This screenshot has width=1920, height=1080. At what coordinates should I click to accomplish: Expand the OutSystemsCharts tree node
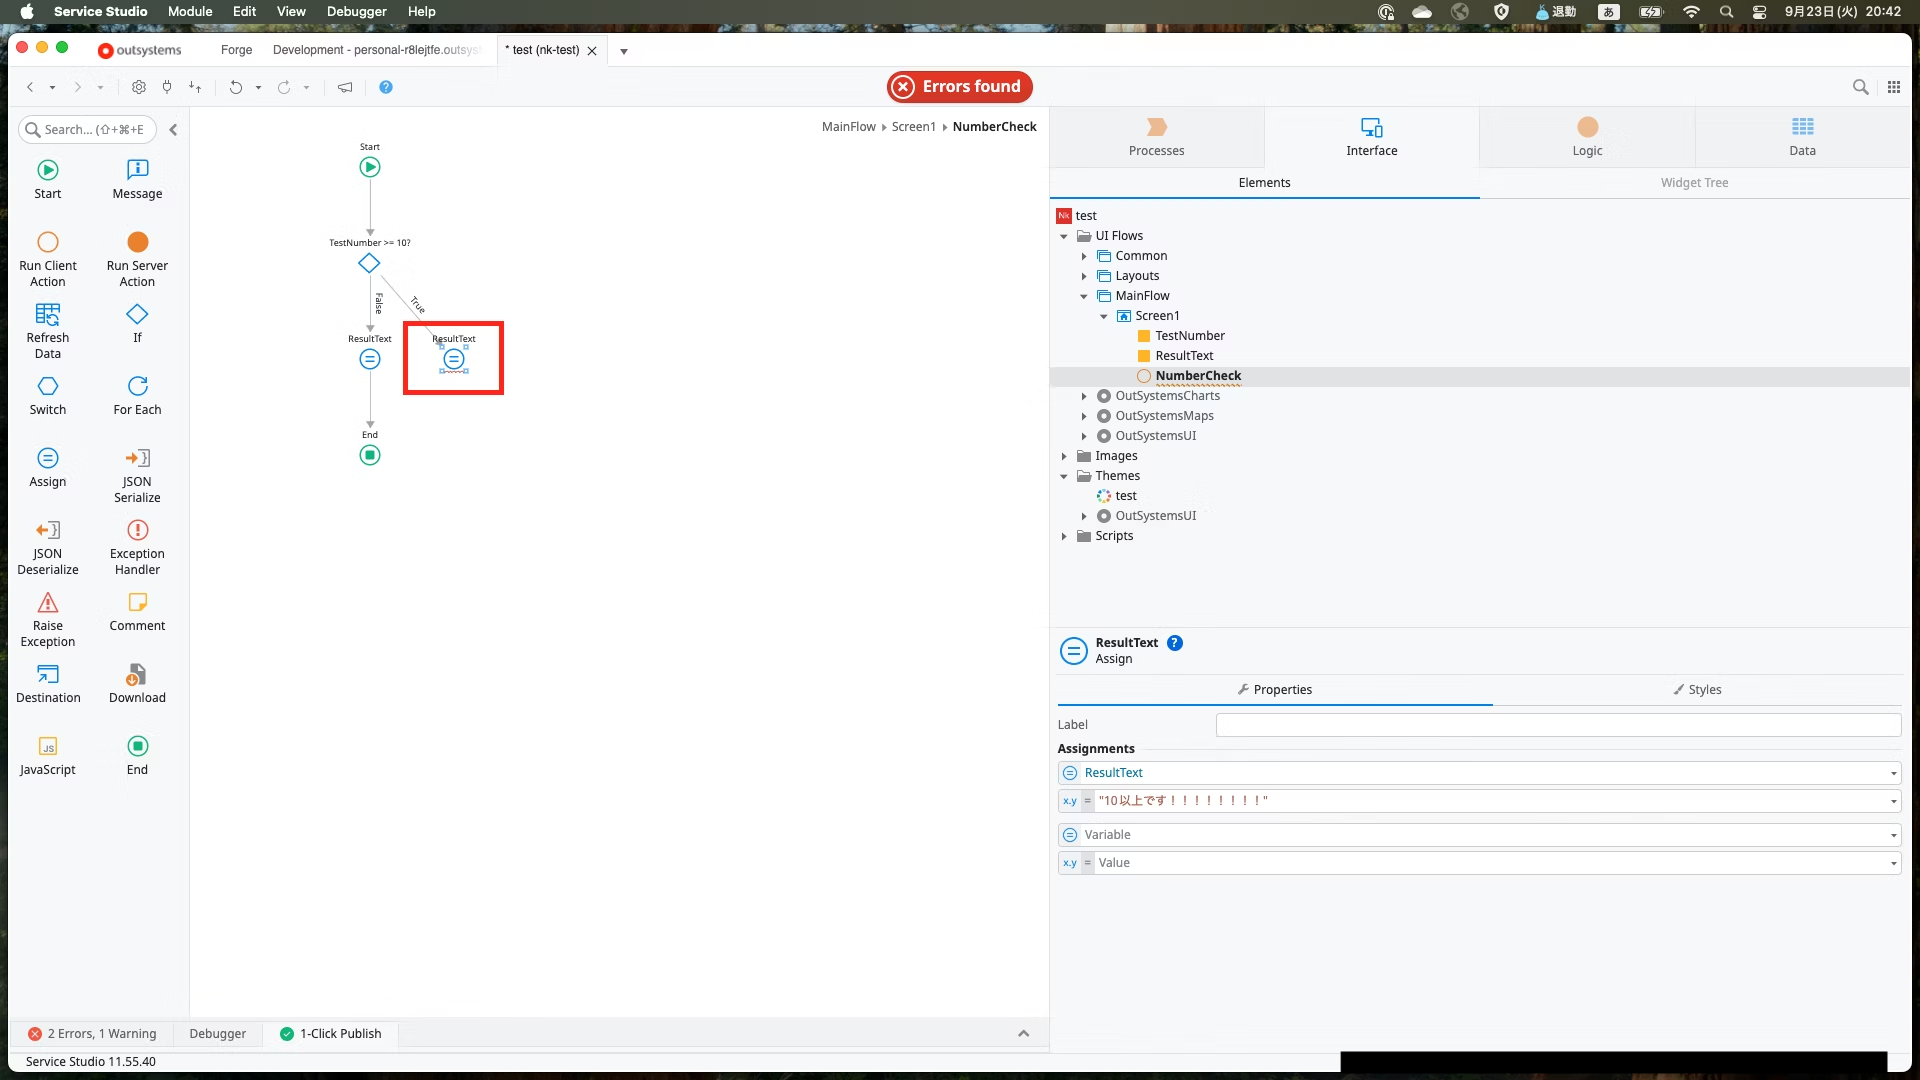[1084, 396]
